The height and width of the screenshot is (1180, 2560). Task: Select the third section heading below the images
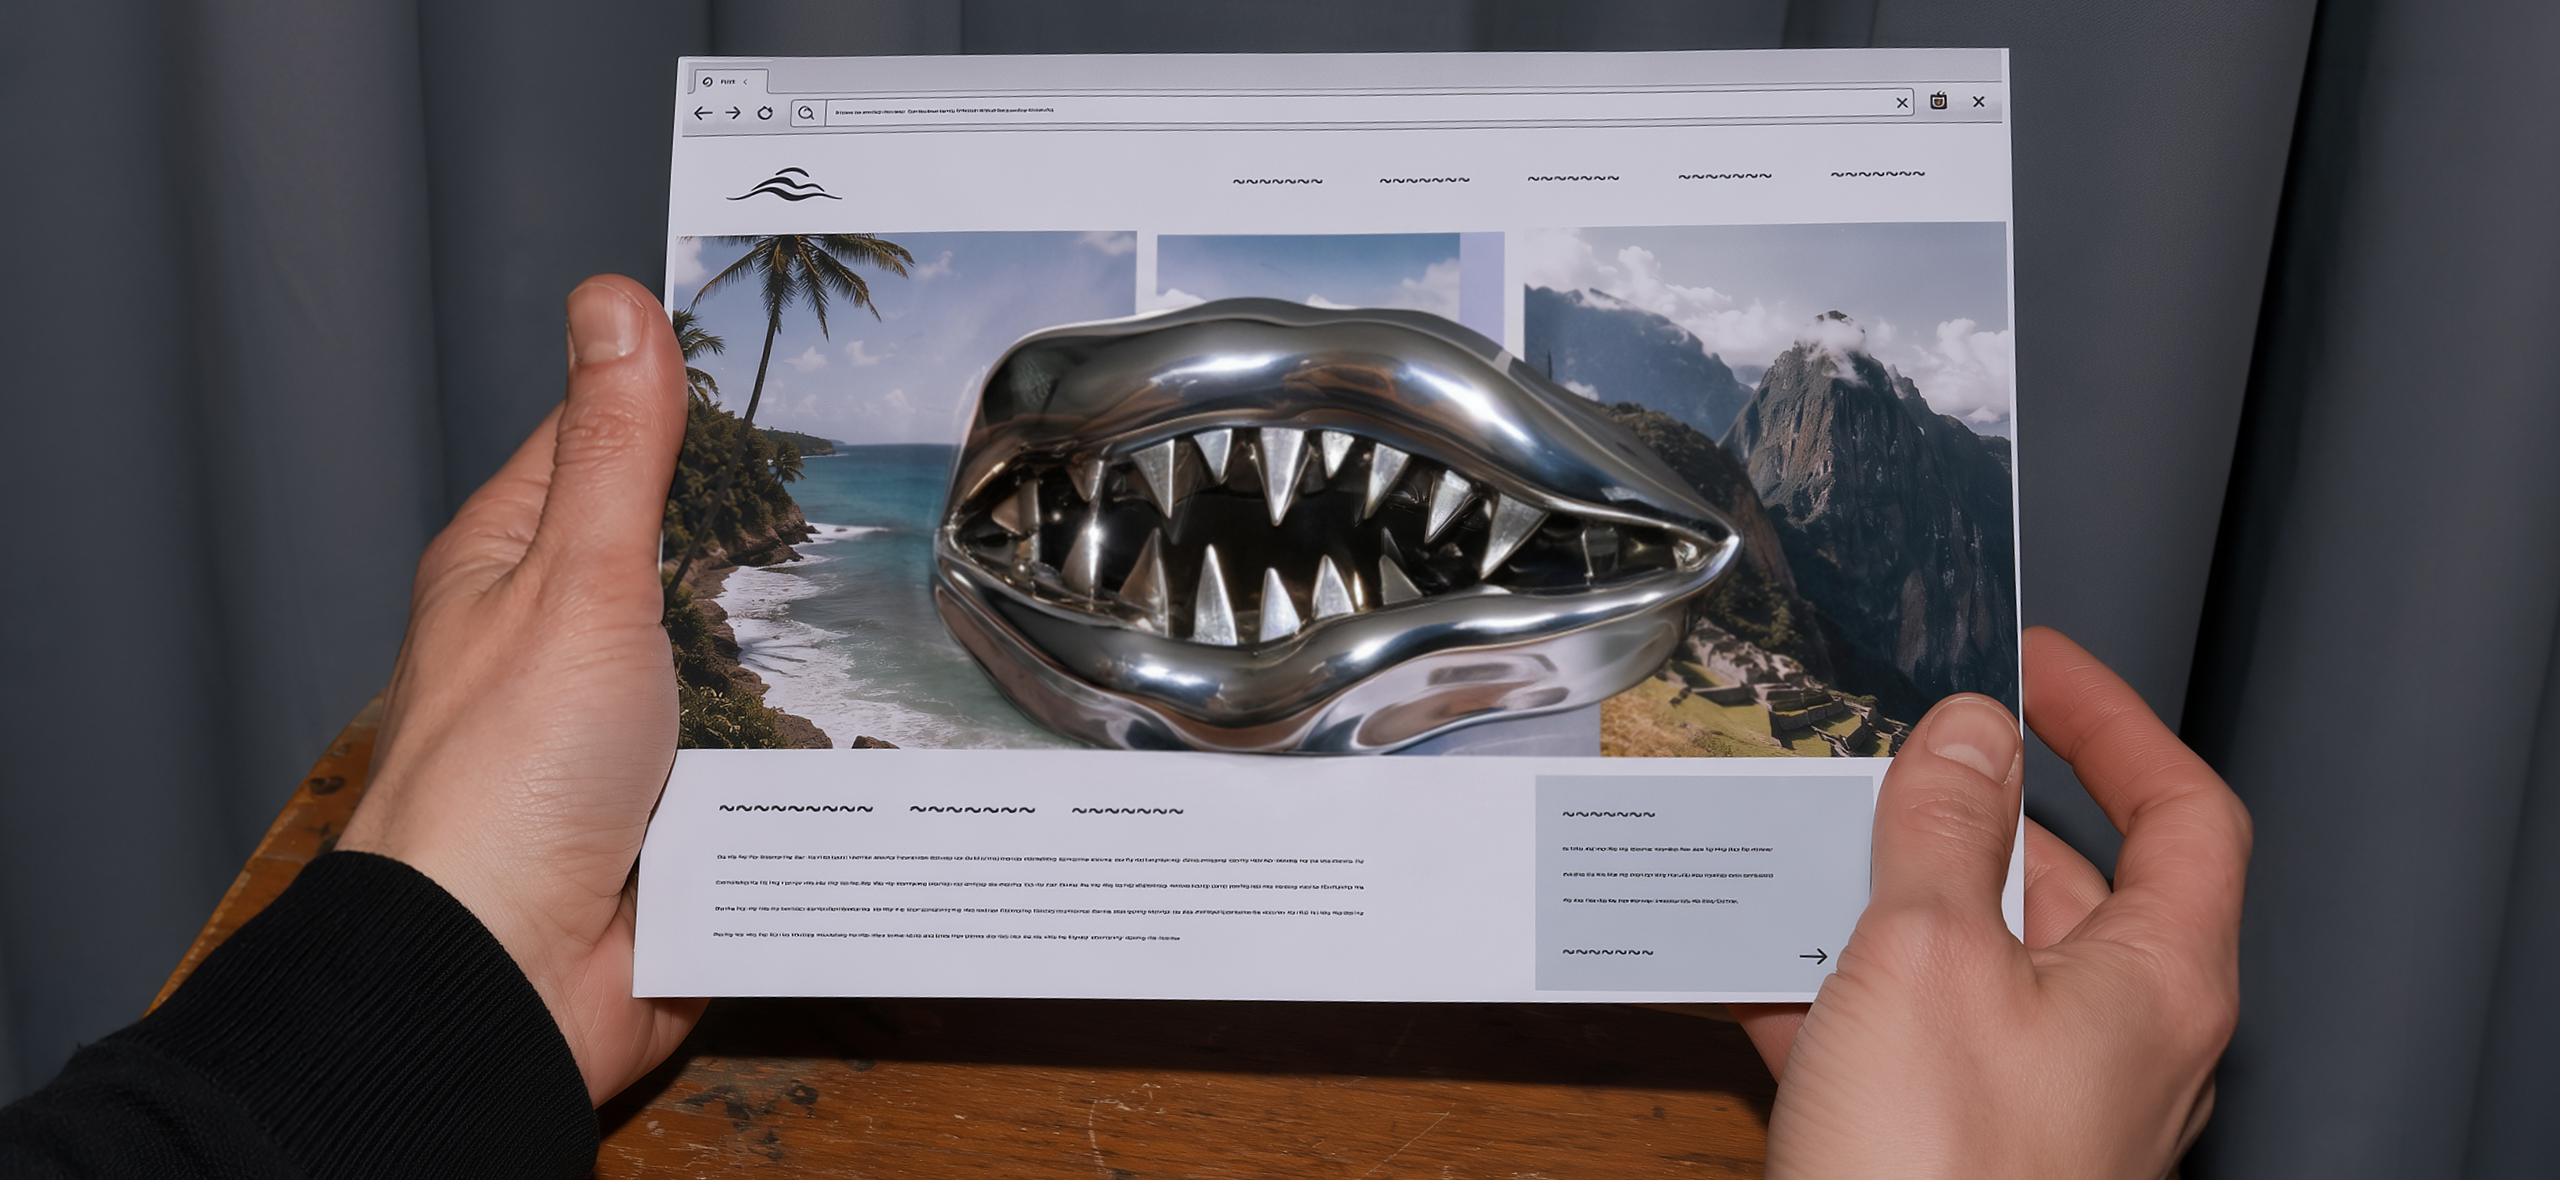[x=1127, y=811]
